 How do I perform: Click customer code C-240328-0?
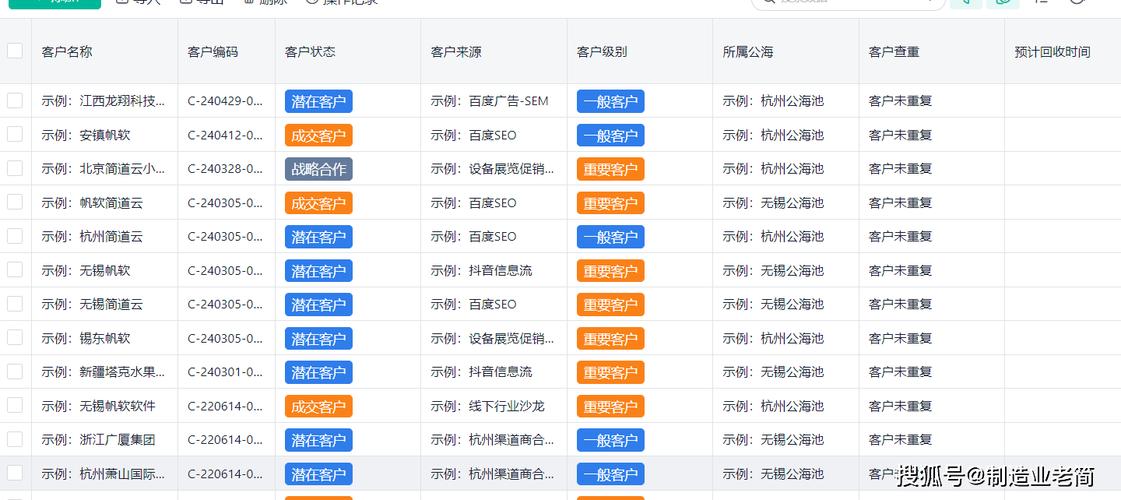pos(225,169)
